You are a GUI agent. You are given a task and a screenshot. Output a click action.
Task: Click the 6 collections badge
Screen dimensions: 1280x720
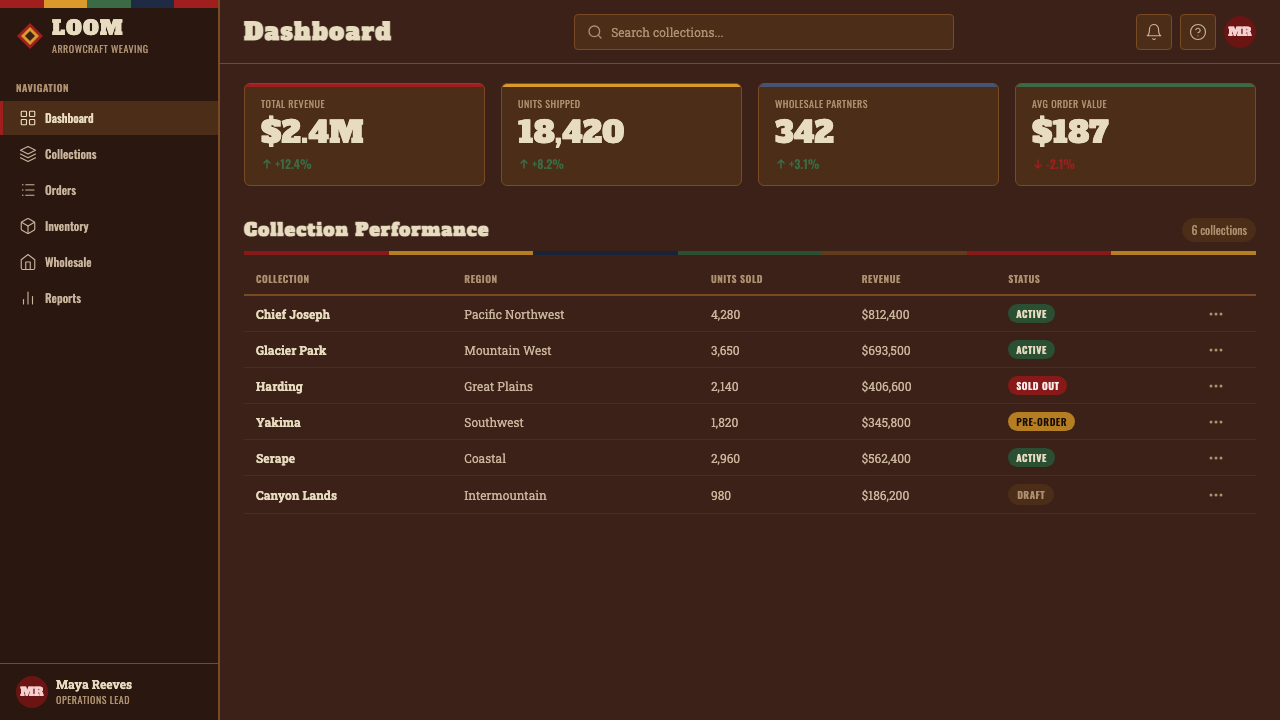(1219, 230)
